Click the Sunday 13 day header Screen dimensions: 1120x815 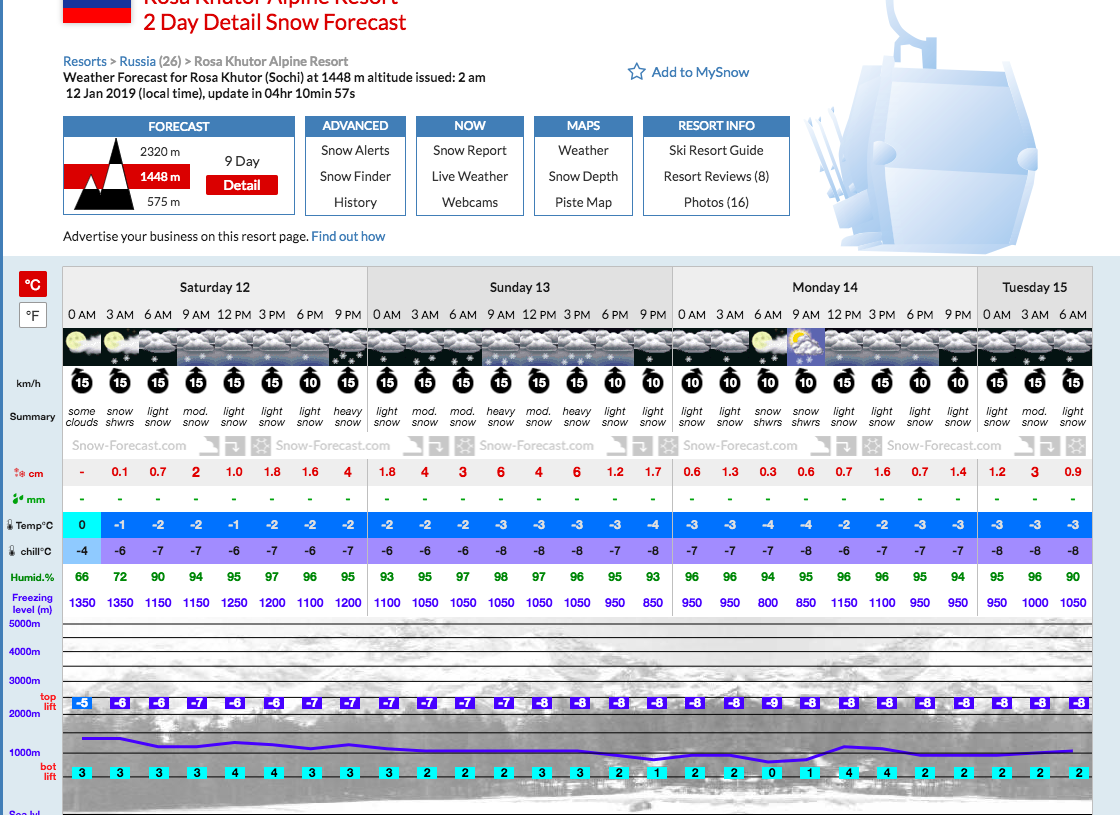coord(520,287)
